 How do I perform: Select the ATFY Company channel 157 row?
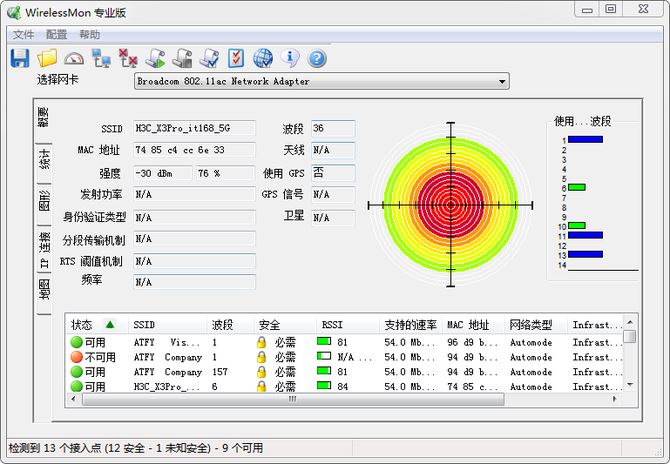click(x=345, y=372)
